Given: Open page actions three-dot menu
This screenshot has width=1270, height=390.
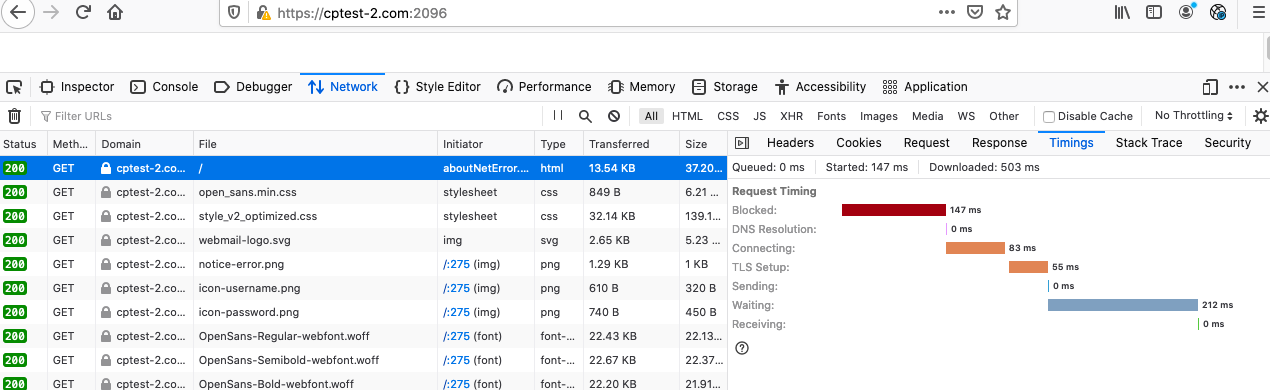Looking at the screenshot, I should click(x=947, y=13).
